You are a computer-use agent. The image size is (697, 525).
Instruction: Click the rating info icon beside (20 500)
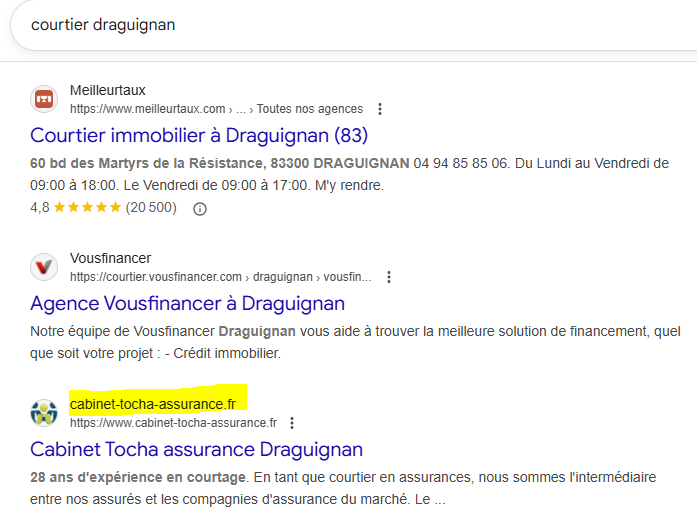(x=200, y=208)
